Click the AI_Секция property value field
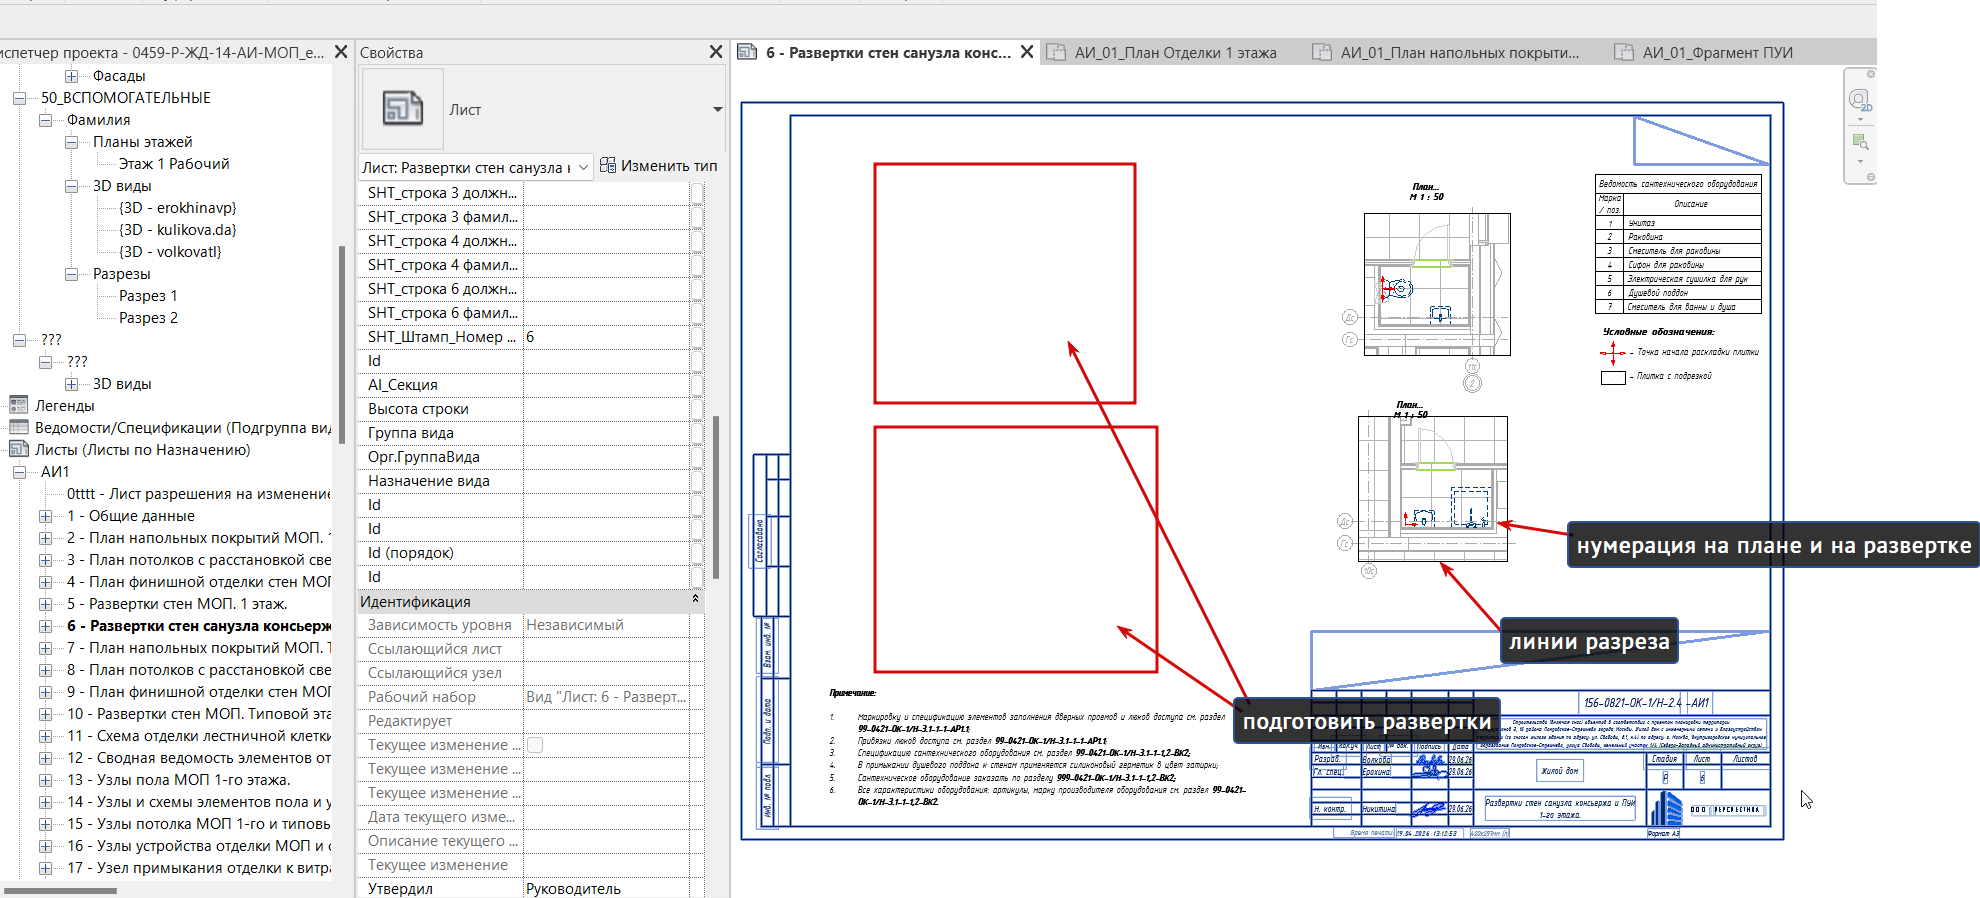1980x898 pixels. [606, 385]
